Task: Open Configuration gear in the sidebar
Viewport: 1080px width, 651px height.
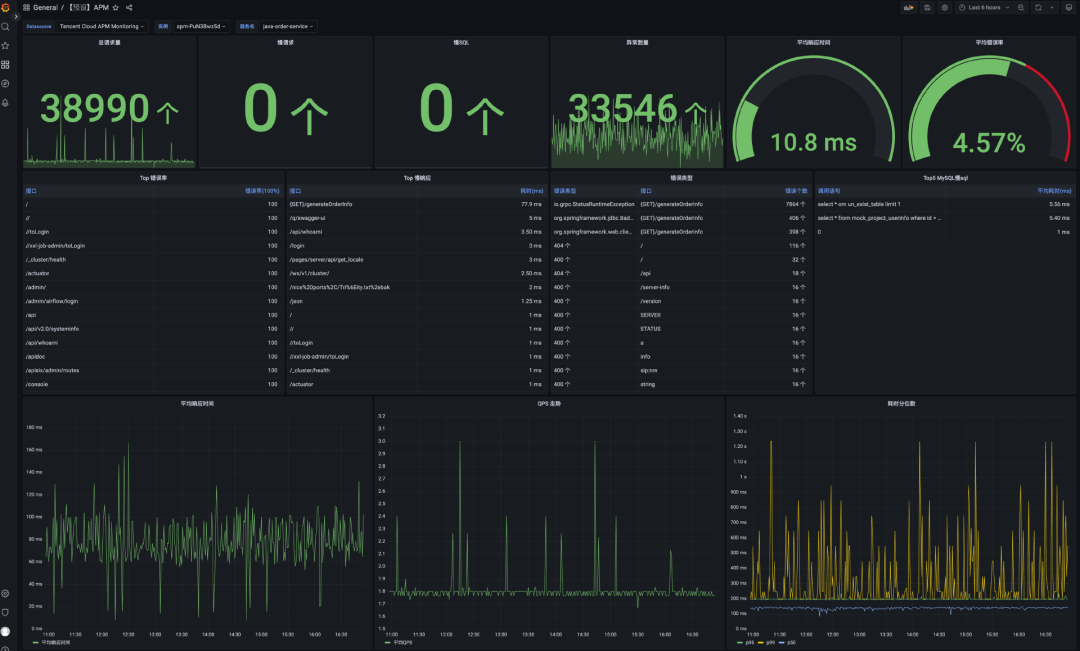Action: (x=6, y=593)
